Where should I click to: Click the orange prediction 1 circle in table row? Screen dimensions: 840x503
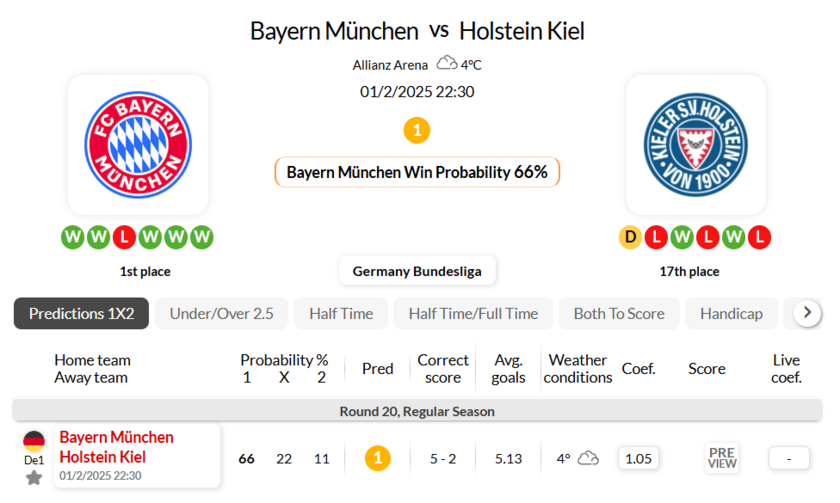coord(377,458)
